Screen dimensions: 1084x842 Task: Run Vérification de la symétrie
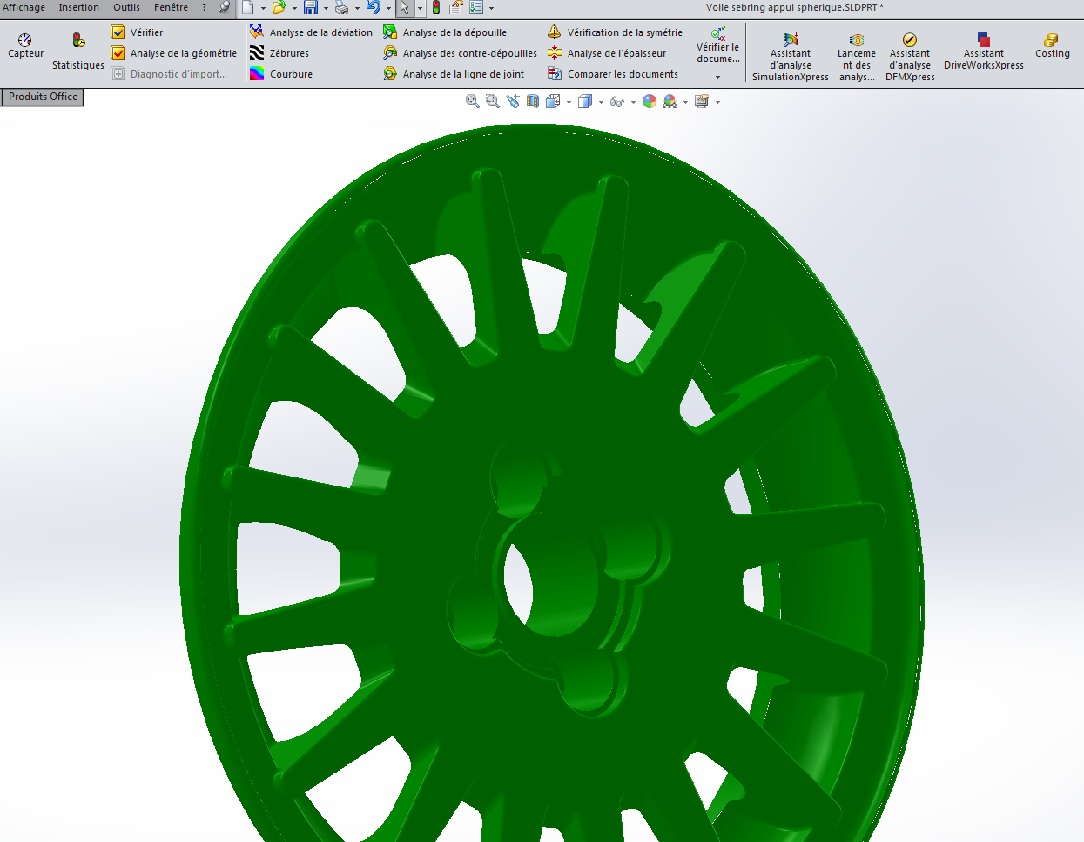click(x=615, y=32)
